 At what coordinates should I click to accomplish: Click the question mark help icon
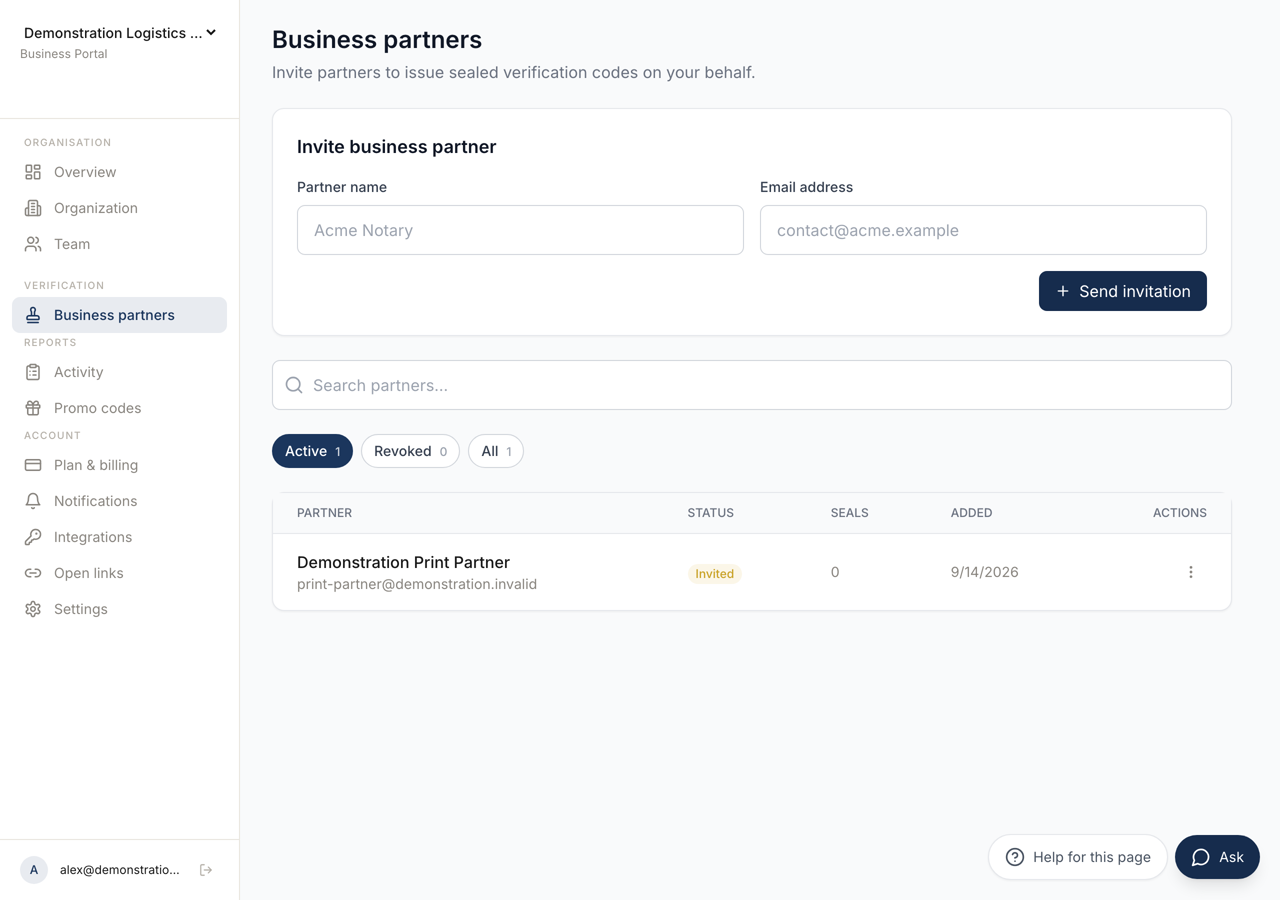(1015, 857)
